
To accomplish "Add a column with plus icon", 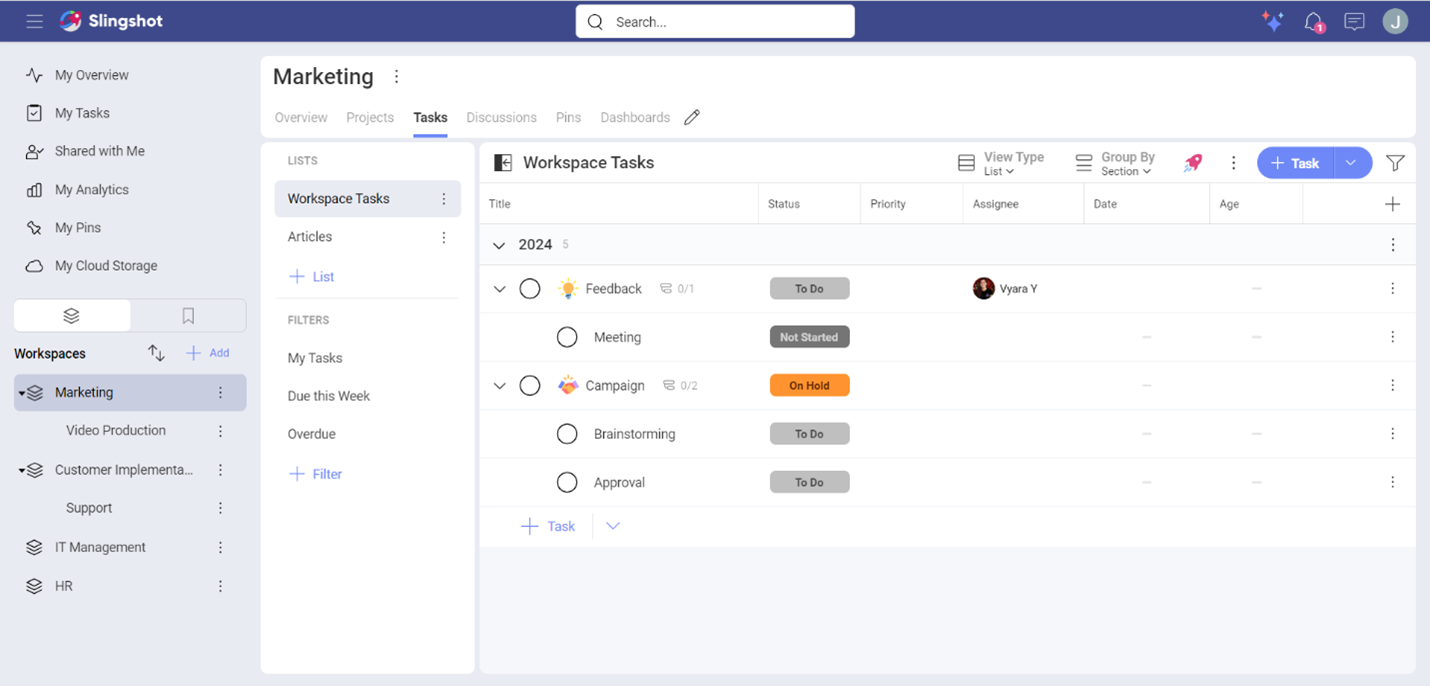I will 1392,204.
